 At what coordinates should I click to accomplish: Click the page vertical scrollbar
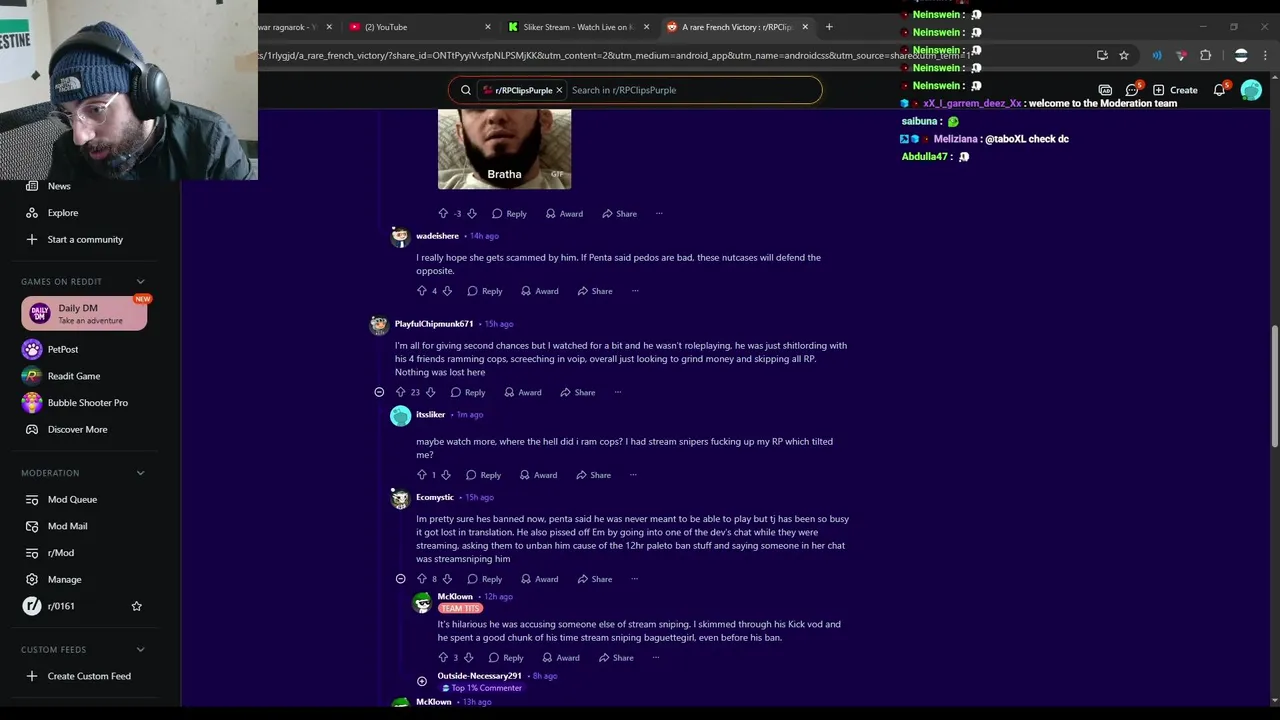click(x=1274, y=386)
